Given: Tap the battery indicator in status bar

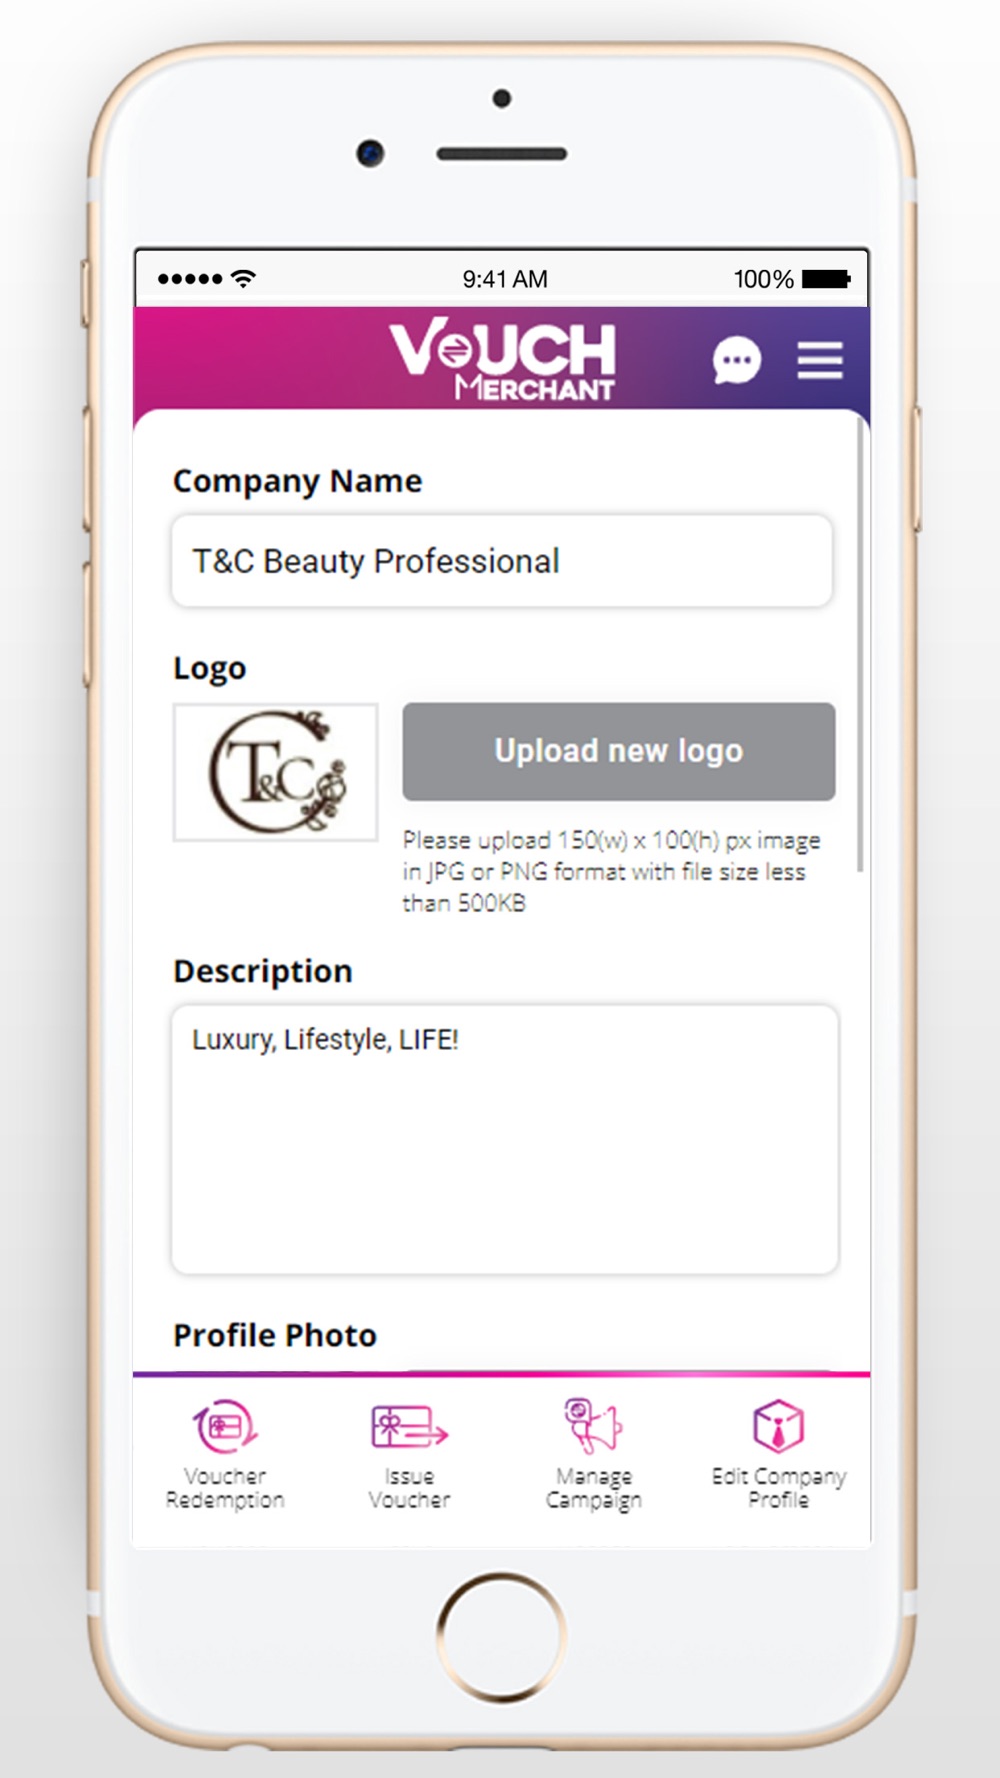Looking at the screenshot, I should point(826,279).
